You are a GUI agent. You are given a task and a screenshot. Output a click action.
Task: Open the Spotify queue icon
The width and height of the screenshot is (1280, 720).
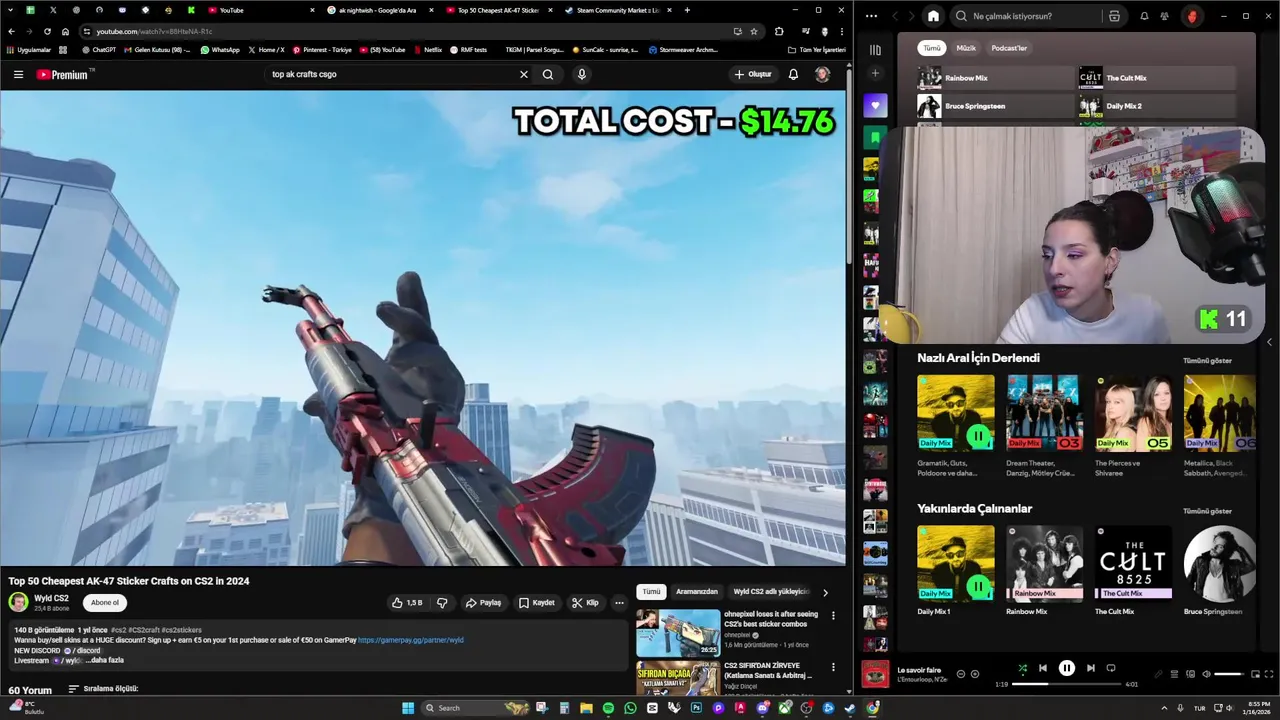1175,674
